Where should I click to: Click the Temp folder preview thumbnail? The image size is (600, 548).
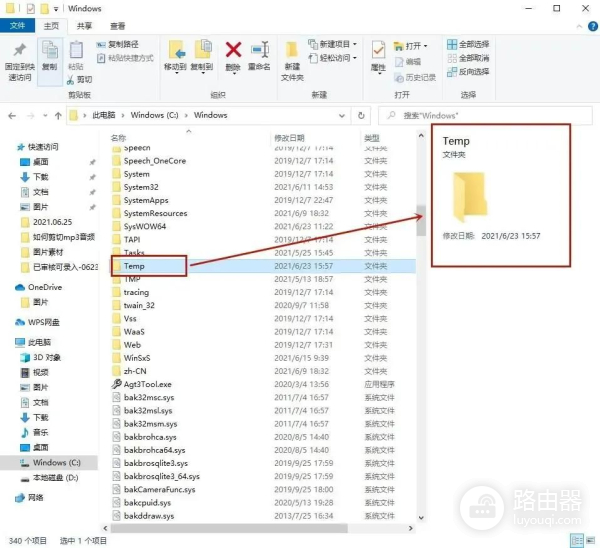pyautogui.click(x=470, y=197)
